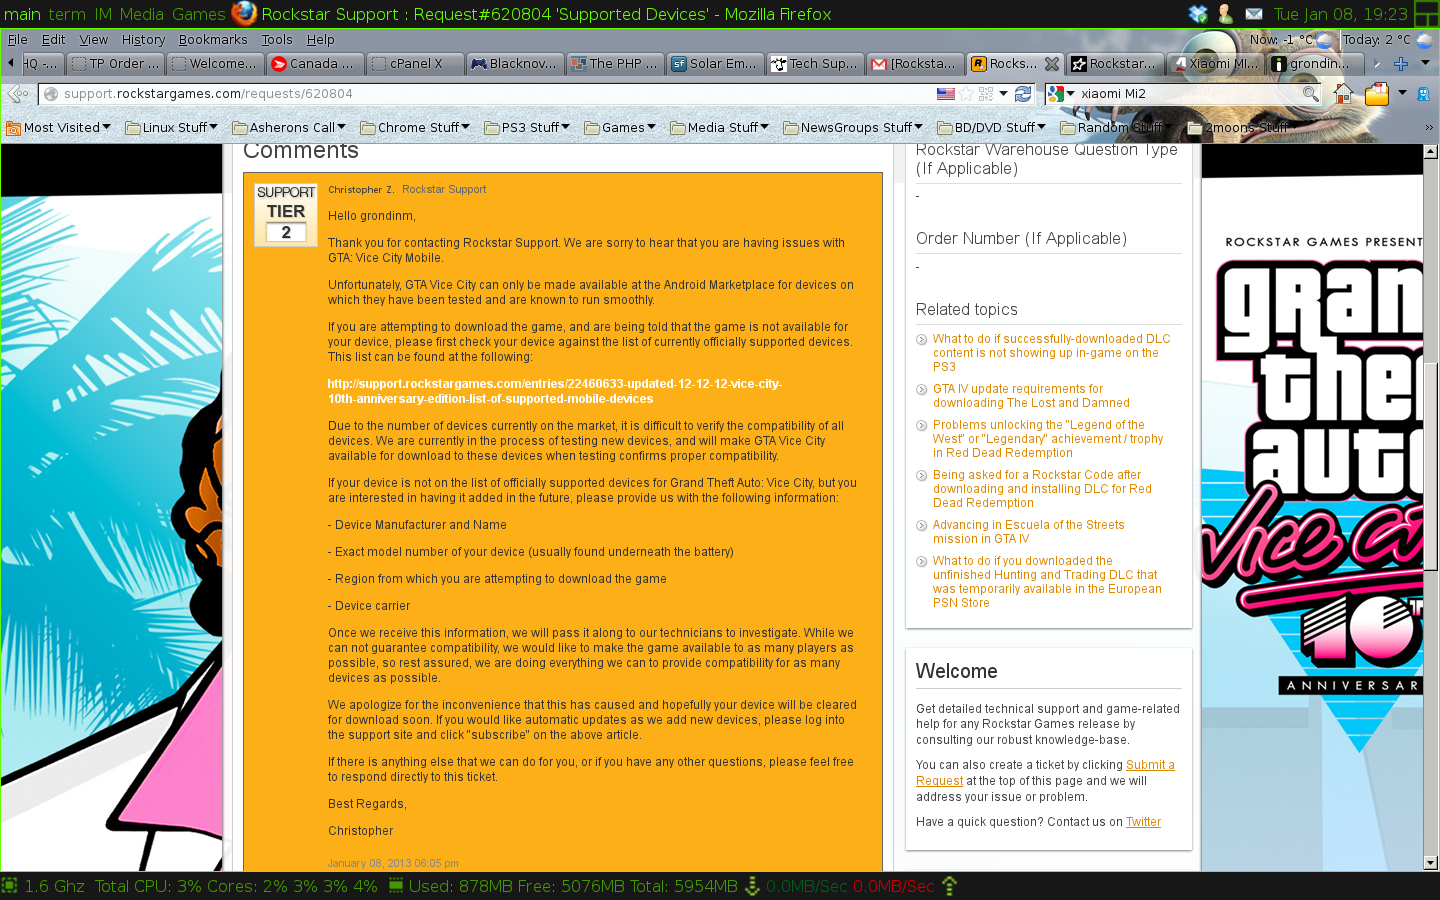Expand the PS3 Stuff bookmarks folder
Image resolution: width=1440 pixels, height=900 pixels.
pyautogui.click(x=527, y=127)
